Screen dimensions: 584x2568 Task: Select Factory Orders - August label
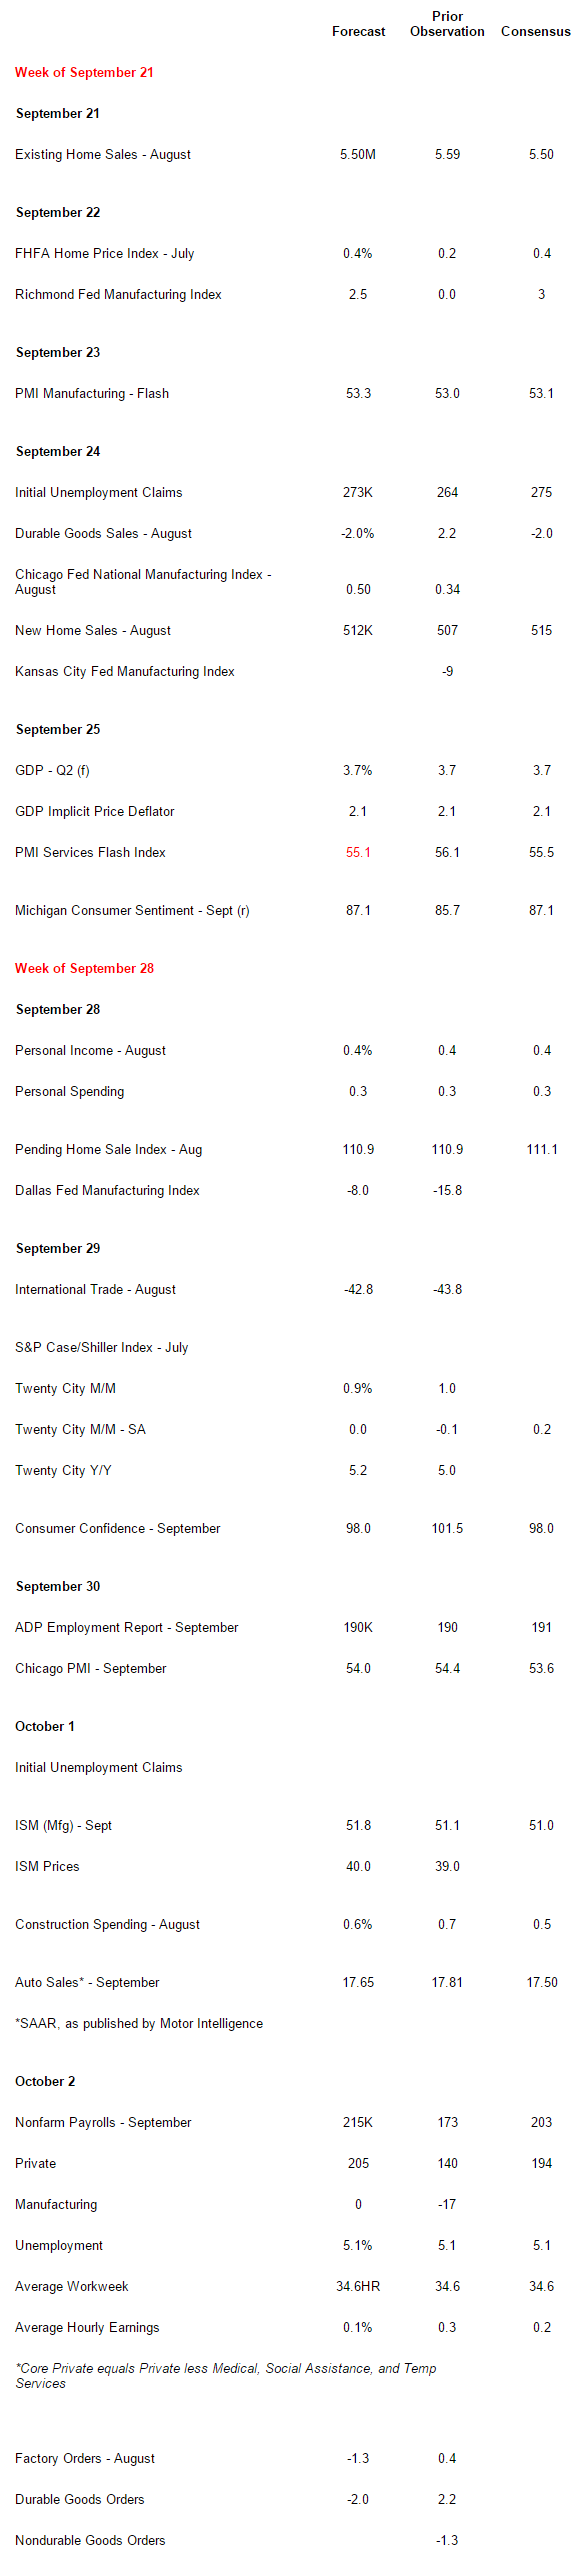85,2459
